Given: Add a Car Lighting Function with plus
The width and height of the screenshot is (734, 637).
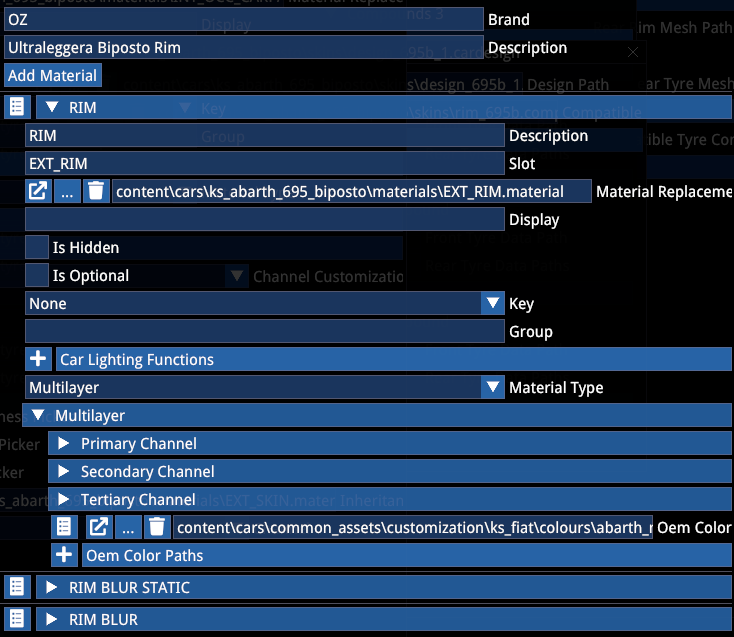Looking at the screenshot, I should pyautogui.click(x=38, y=359).
